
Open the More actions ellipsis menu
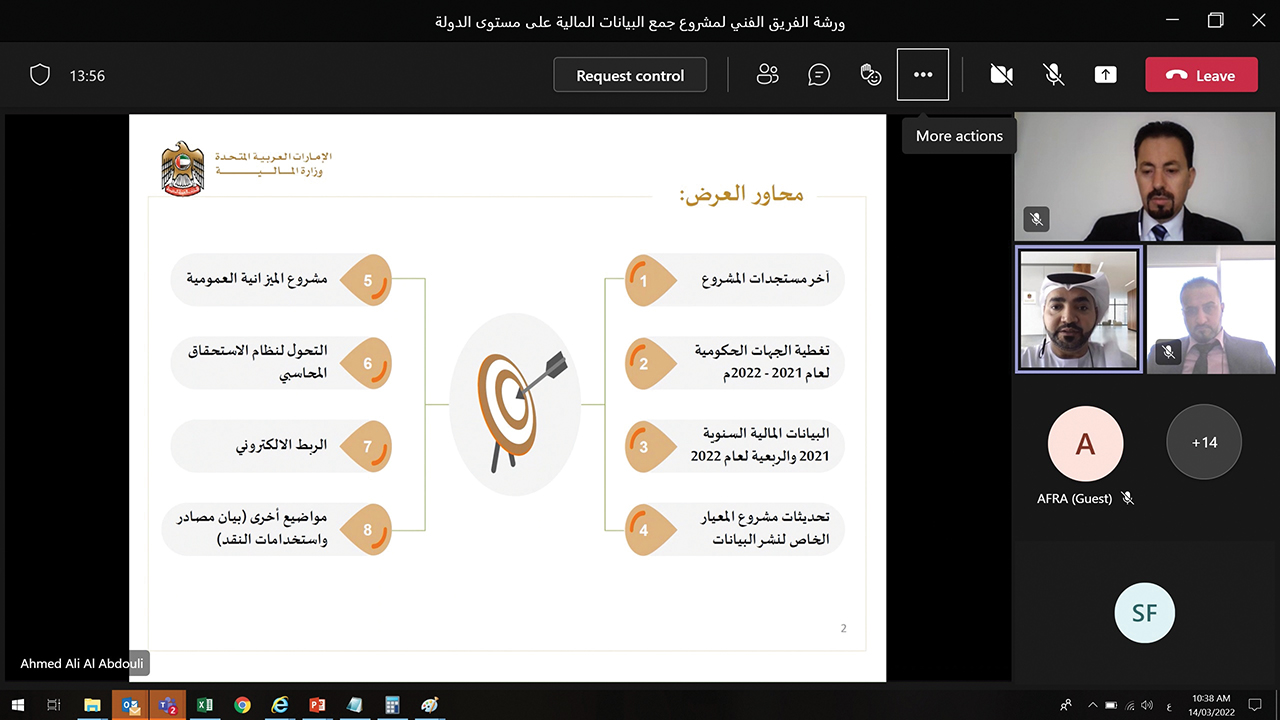tap(923, 75)
